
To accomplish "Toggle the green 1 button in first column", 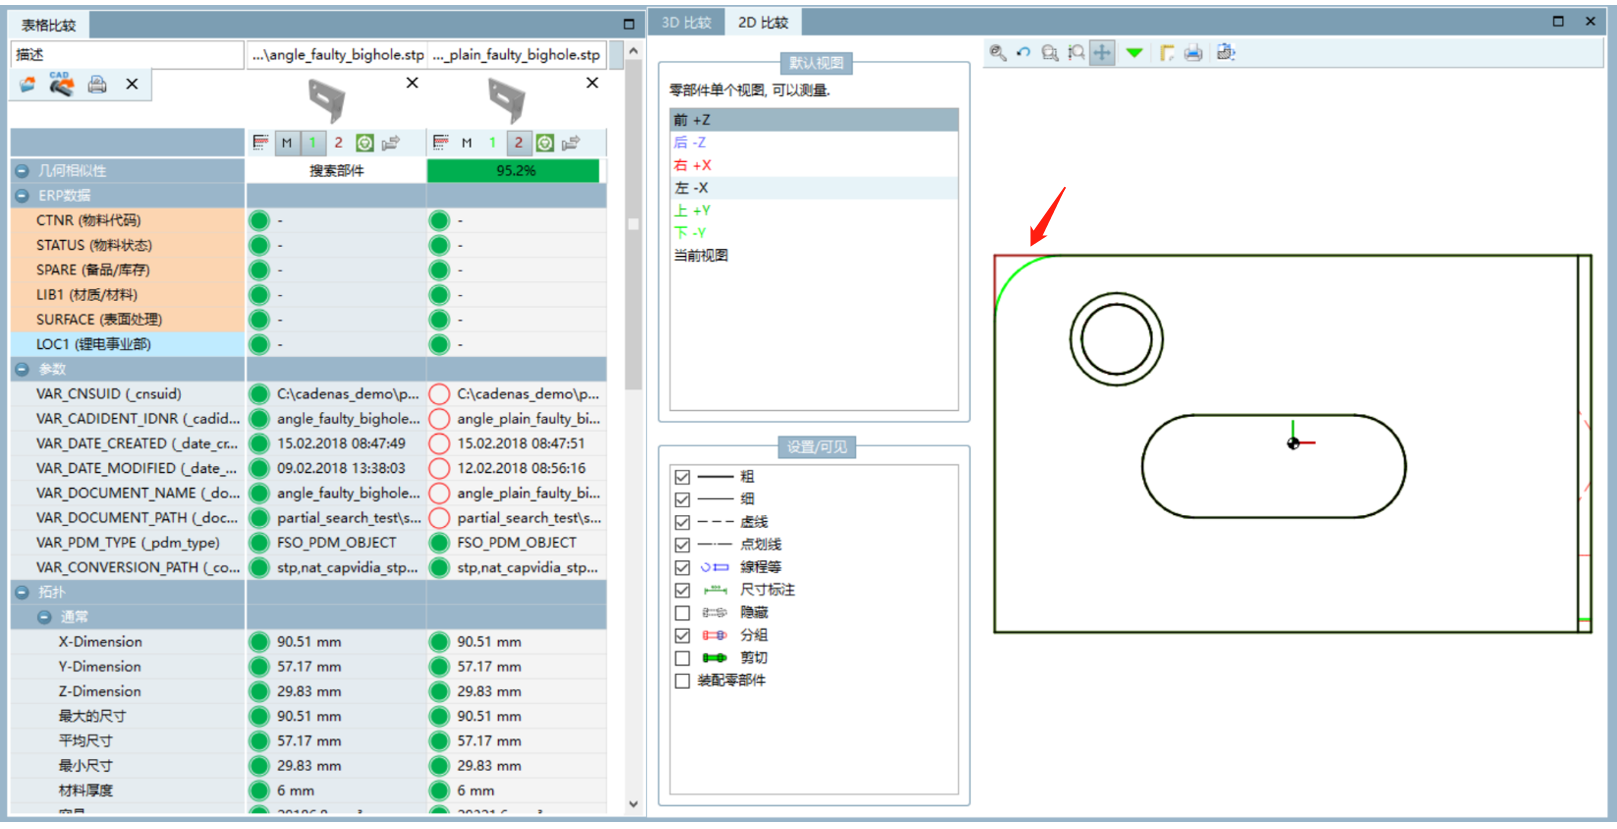I will coord(312,143).
